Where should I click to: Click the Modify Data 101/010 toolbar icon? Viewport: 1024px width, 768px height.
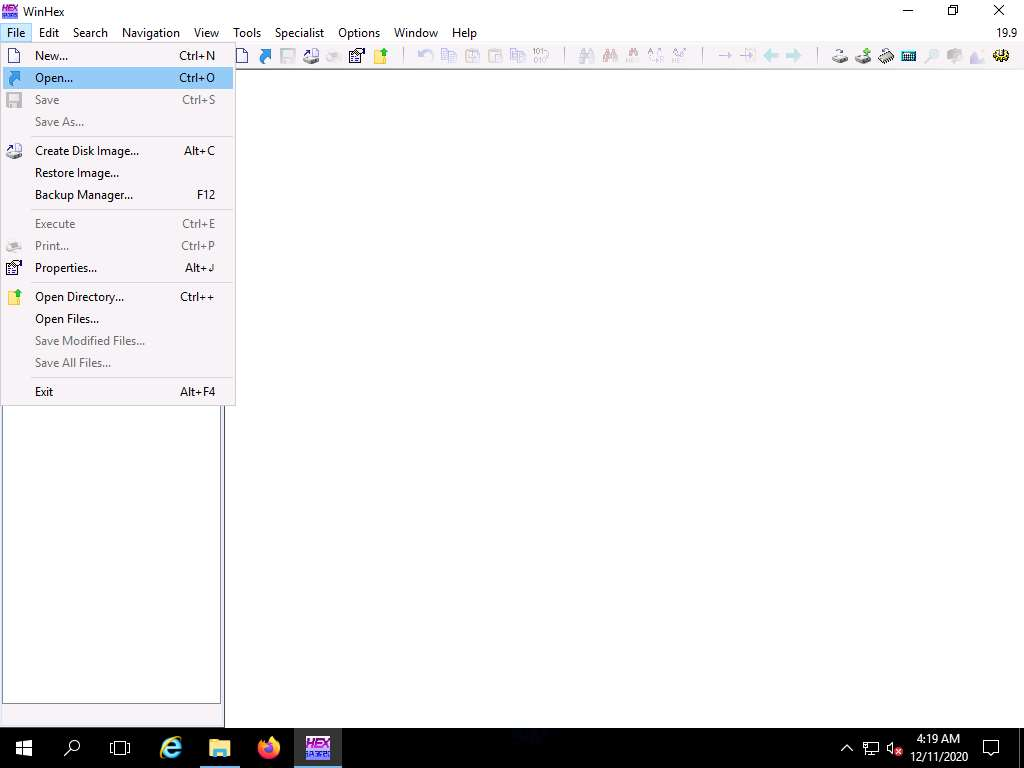pos(541,56)
